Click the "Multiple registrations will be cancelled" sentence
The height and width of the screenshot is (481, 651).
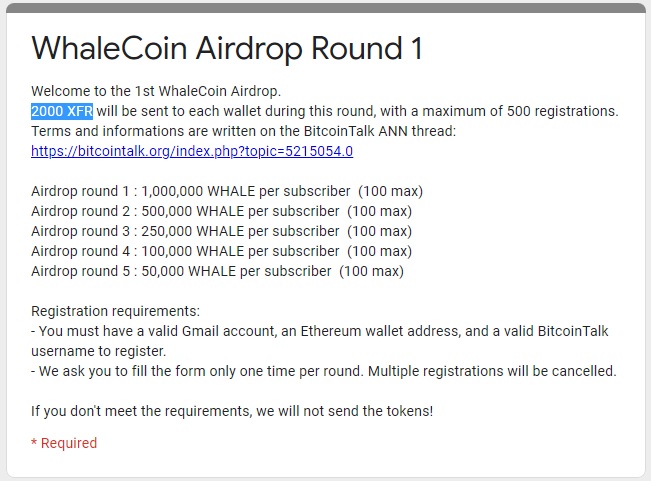point(492,371)
